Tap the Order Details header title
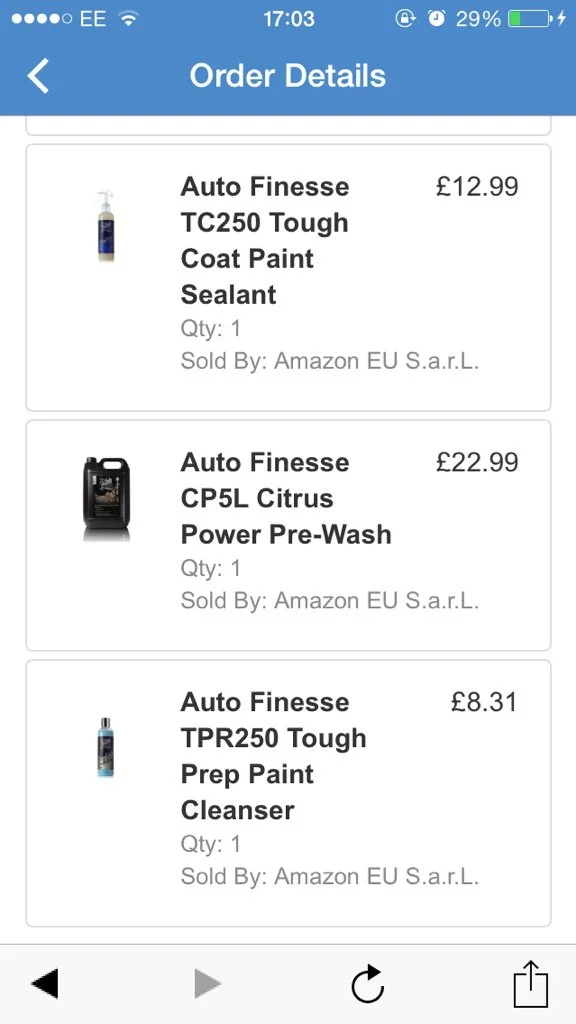 tap(287, 76)
